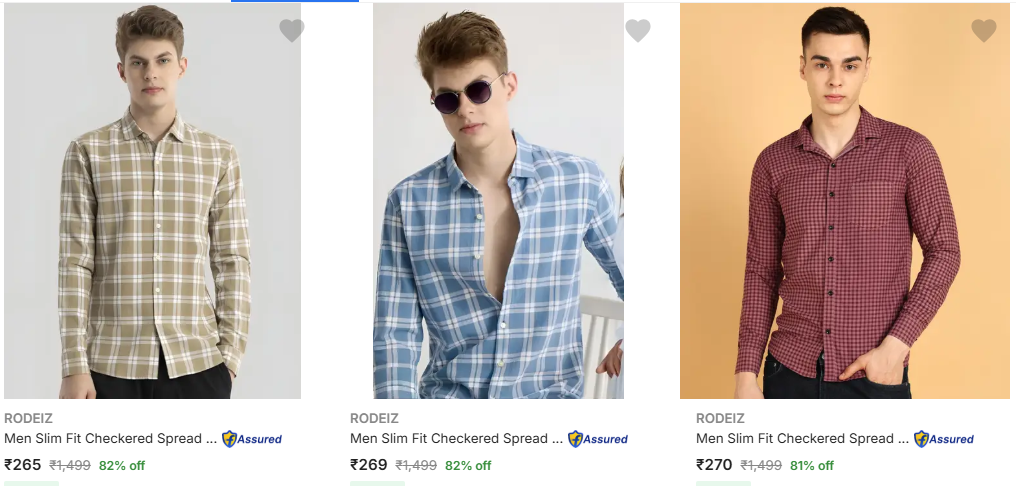The image size is (1016, 486).
Task: Tap the heart icon on blue shirt
Action: 638,31
